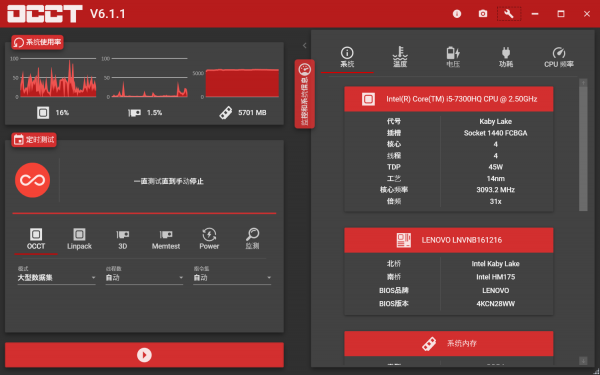
Task: Open the info icon in title bar
Action: [x=457, y=14]
